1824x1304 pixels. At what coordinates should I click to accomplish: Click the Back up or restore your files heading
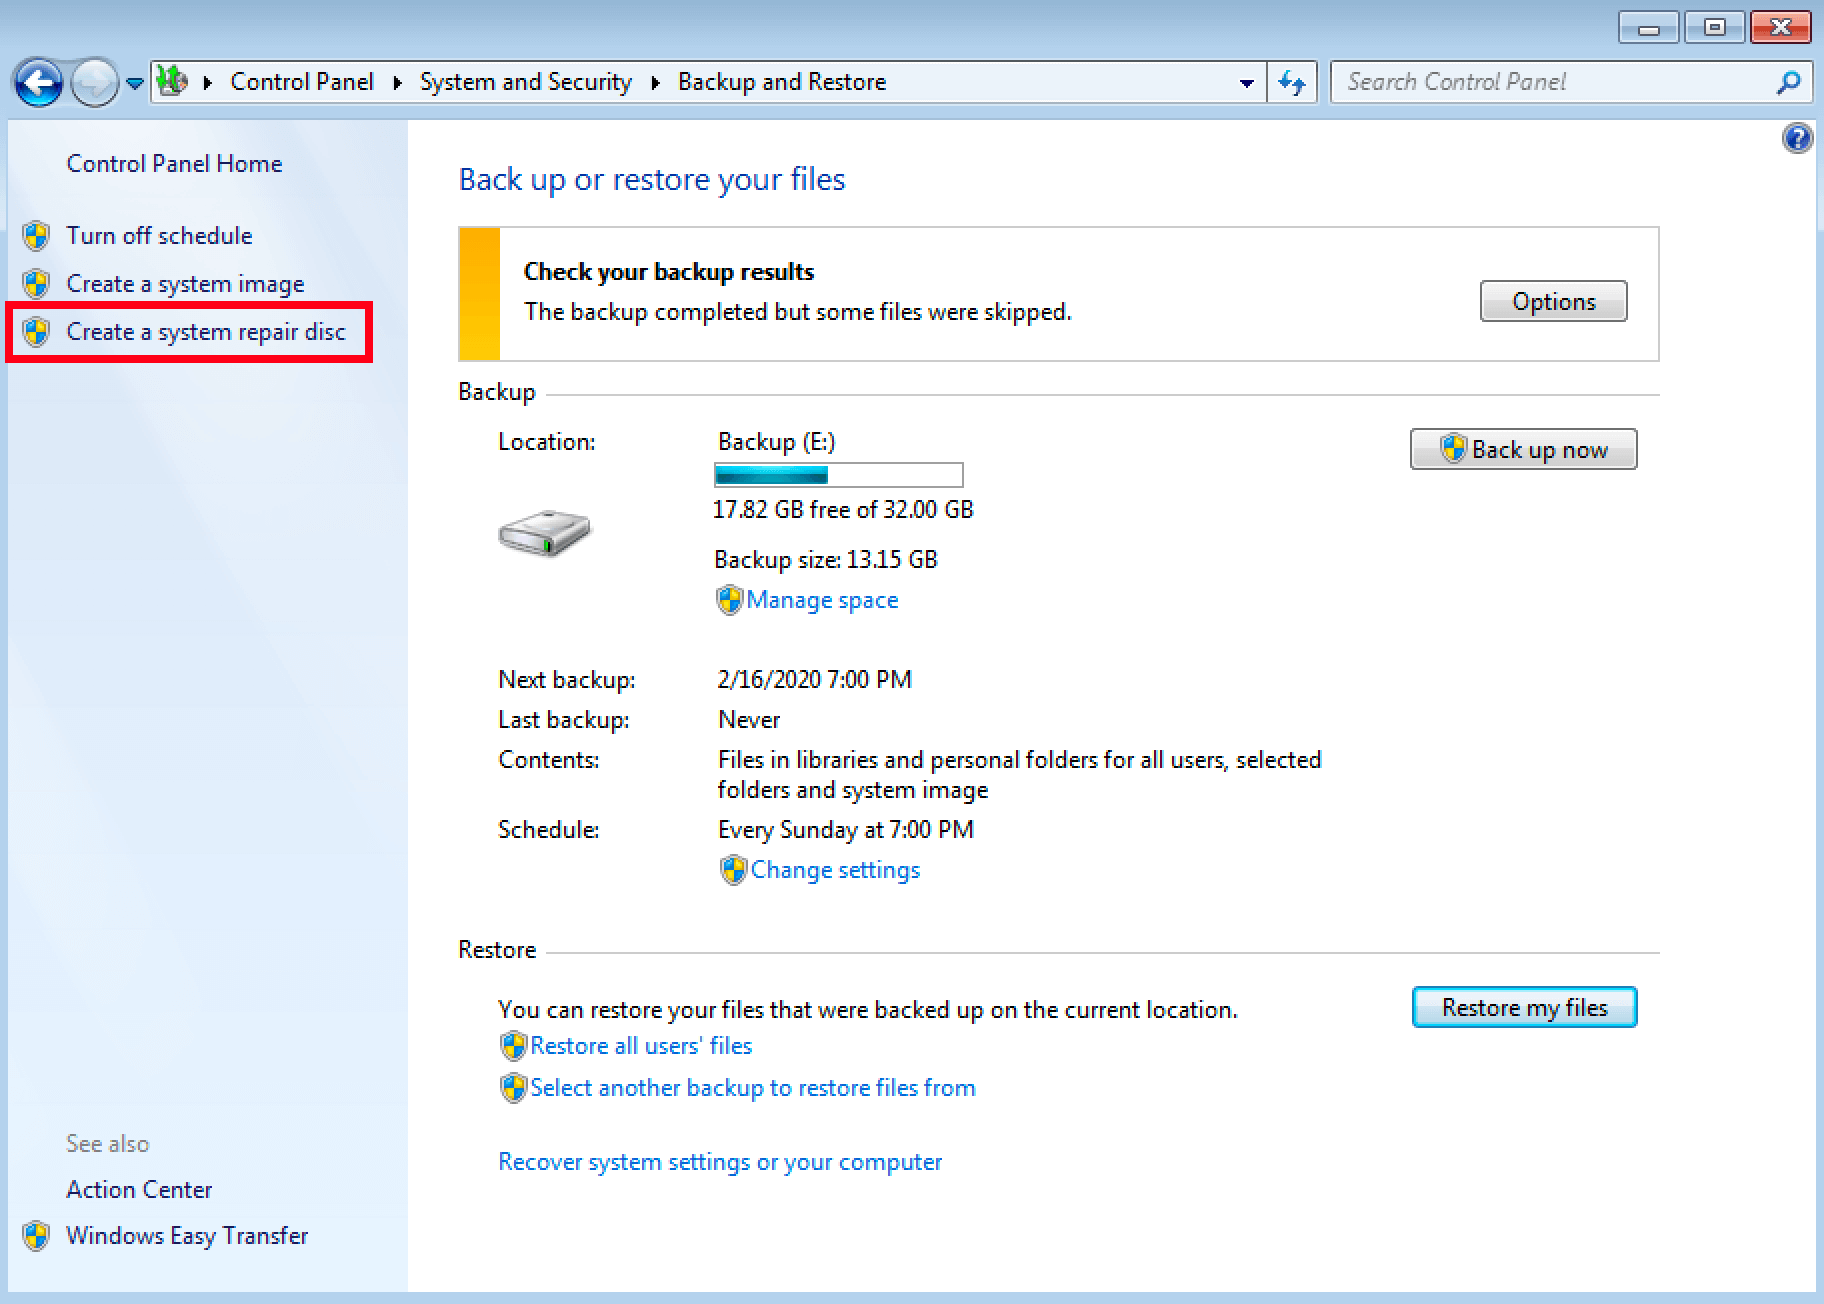tap(652, 179)
